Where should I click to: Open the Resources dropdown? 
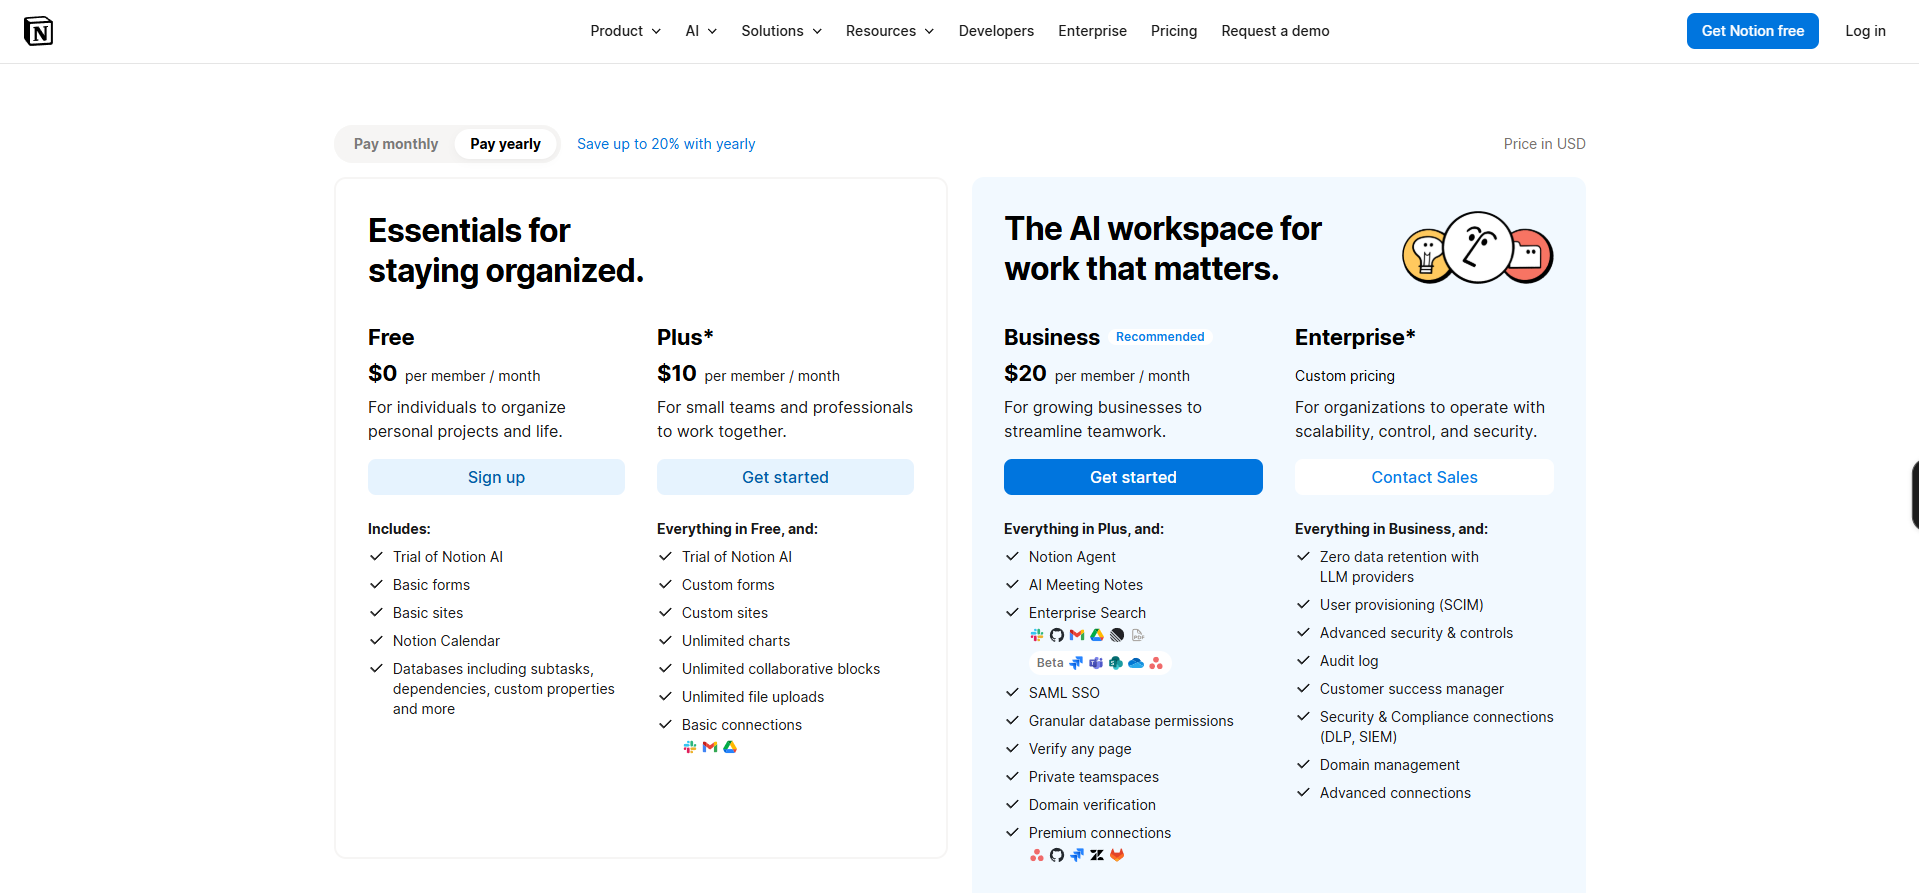click(889, 31)
